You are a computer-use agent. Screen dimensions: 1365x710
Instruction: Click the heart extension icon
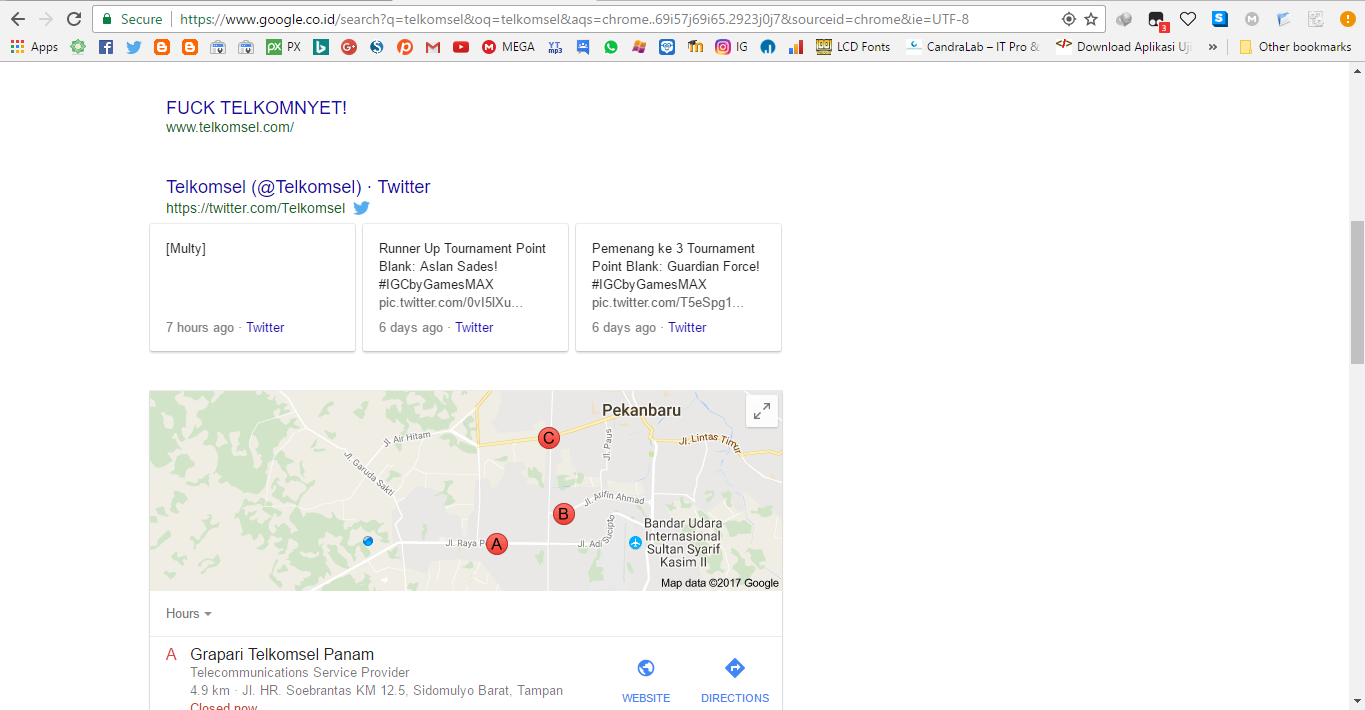1188,19
